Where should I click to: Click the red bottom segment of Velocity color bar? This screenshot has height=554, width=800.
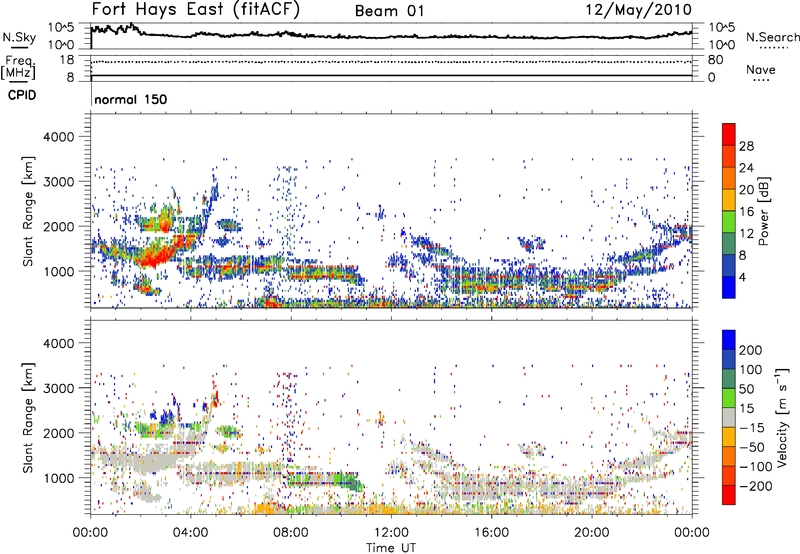(729, 495)
